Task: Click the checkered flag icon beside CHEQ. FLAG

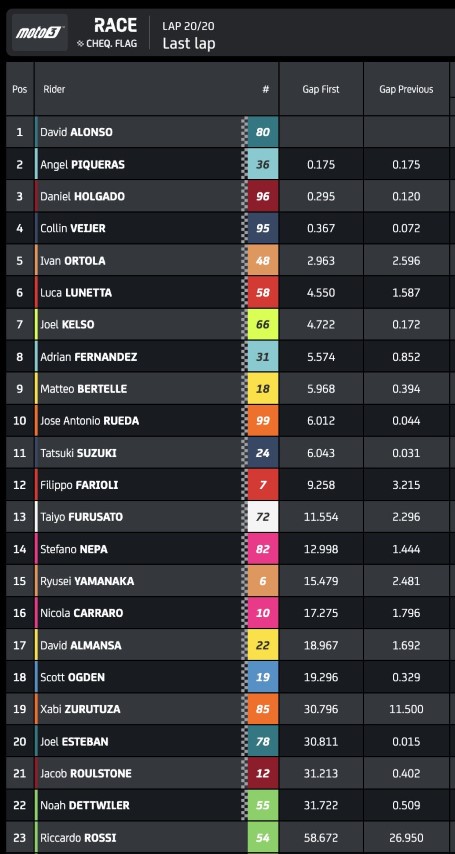Action: (81, 44)
